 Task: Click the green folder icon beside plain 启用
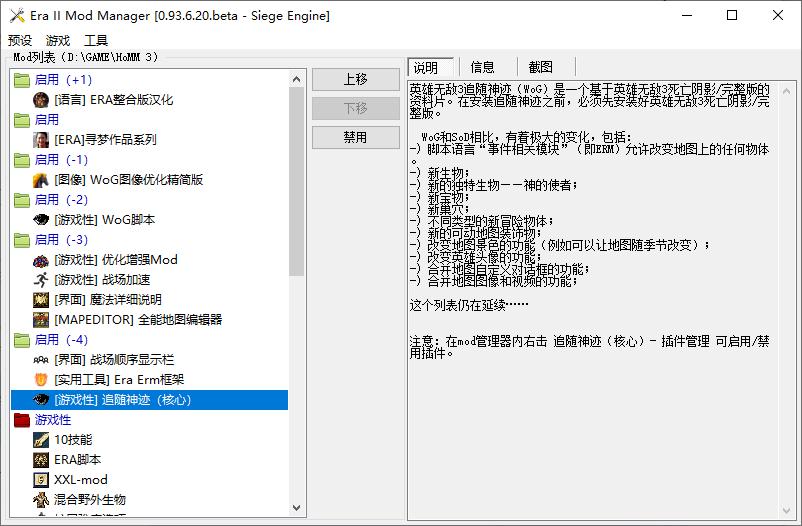coord(21,120)
